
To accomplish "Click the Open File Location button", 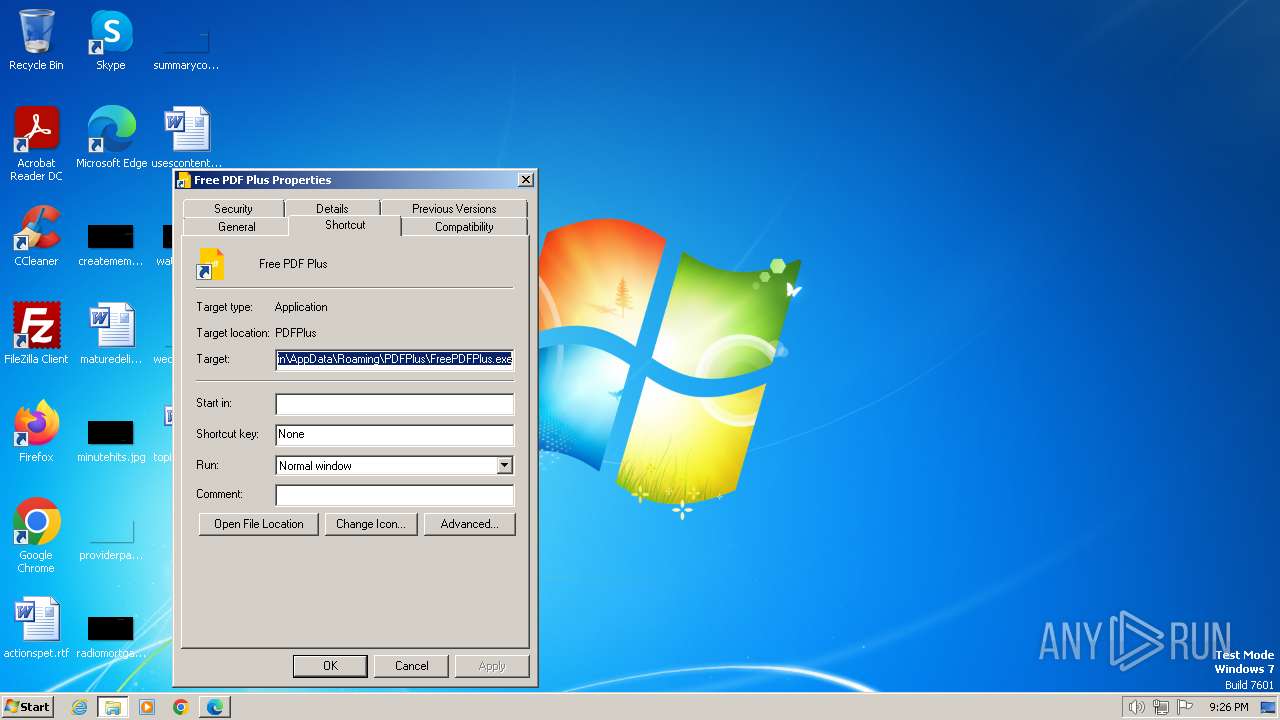I will 259,524.
